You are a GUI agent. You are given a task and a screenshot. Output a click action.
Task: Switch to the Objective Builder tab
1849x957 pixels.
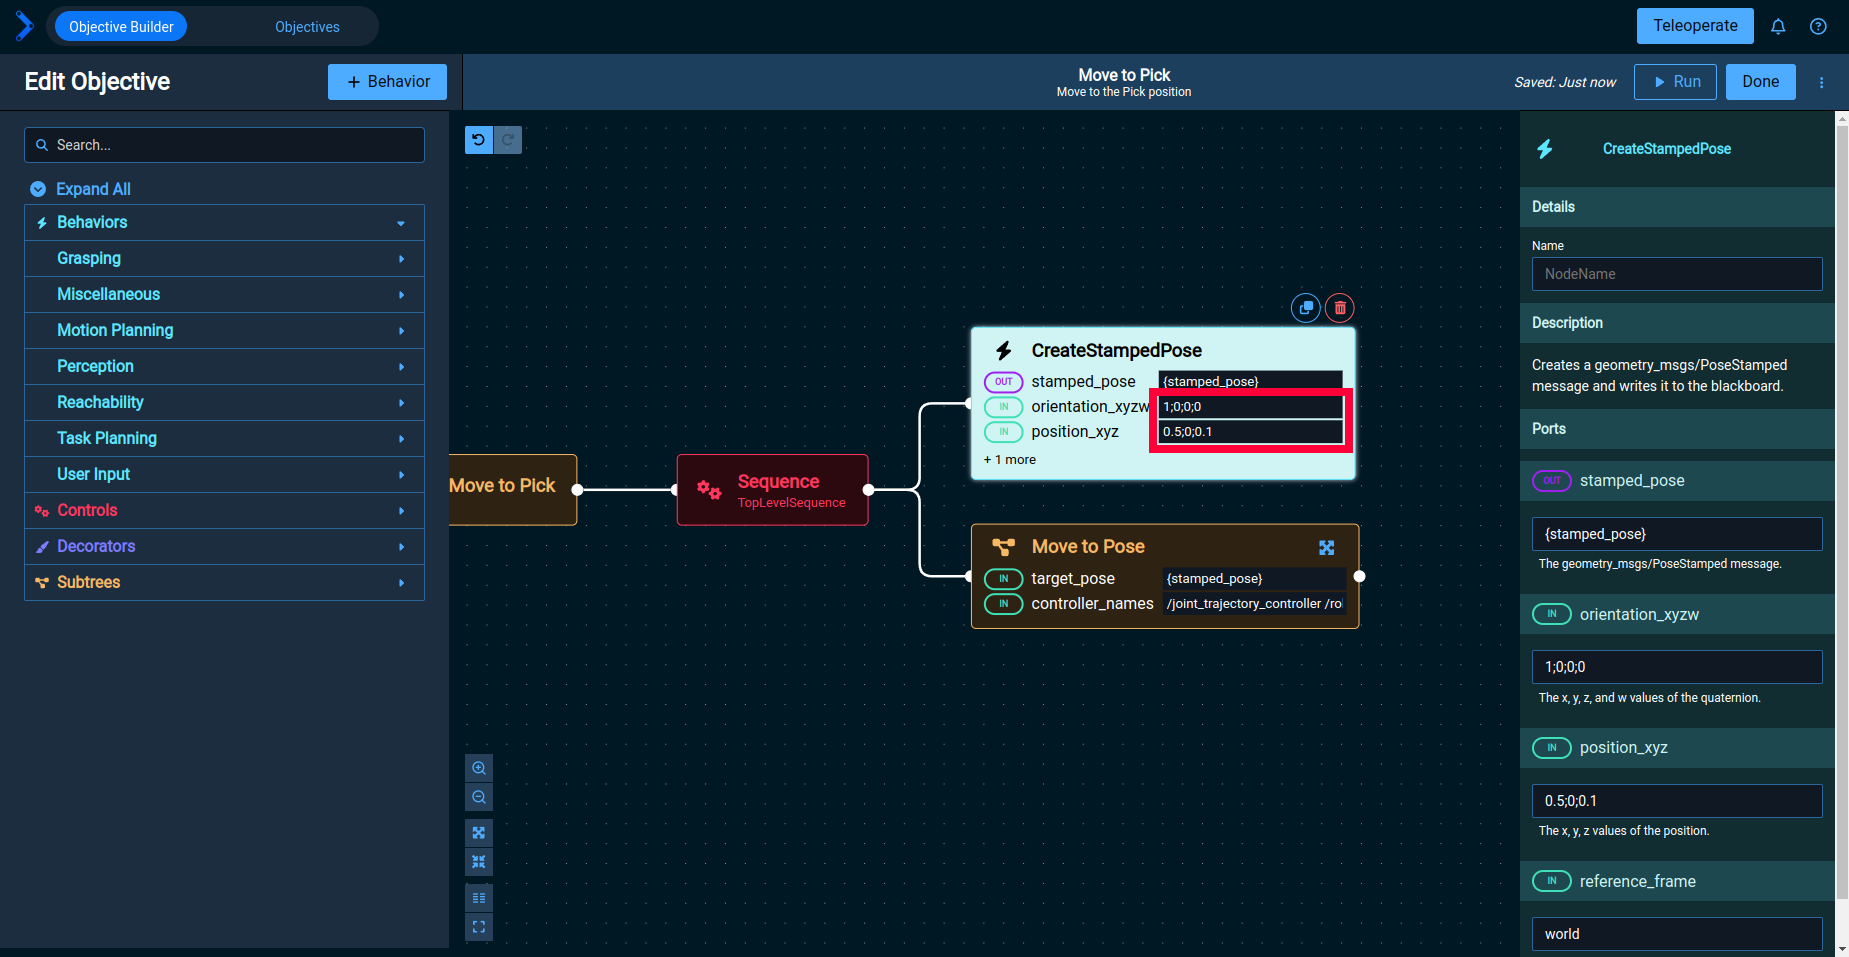coord(121,27)
